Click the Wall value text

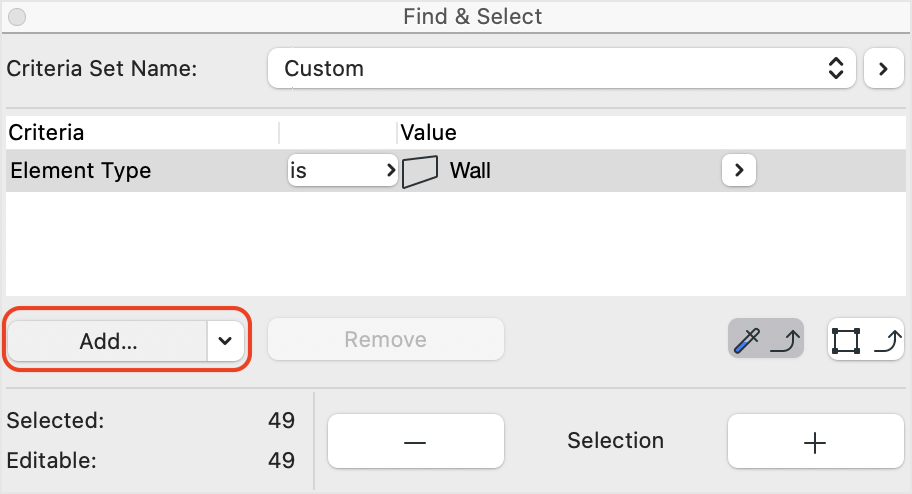point(470,171)
